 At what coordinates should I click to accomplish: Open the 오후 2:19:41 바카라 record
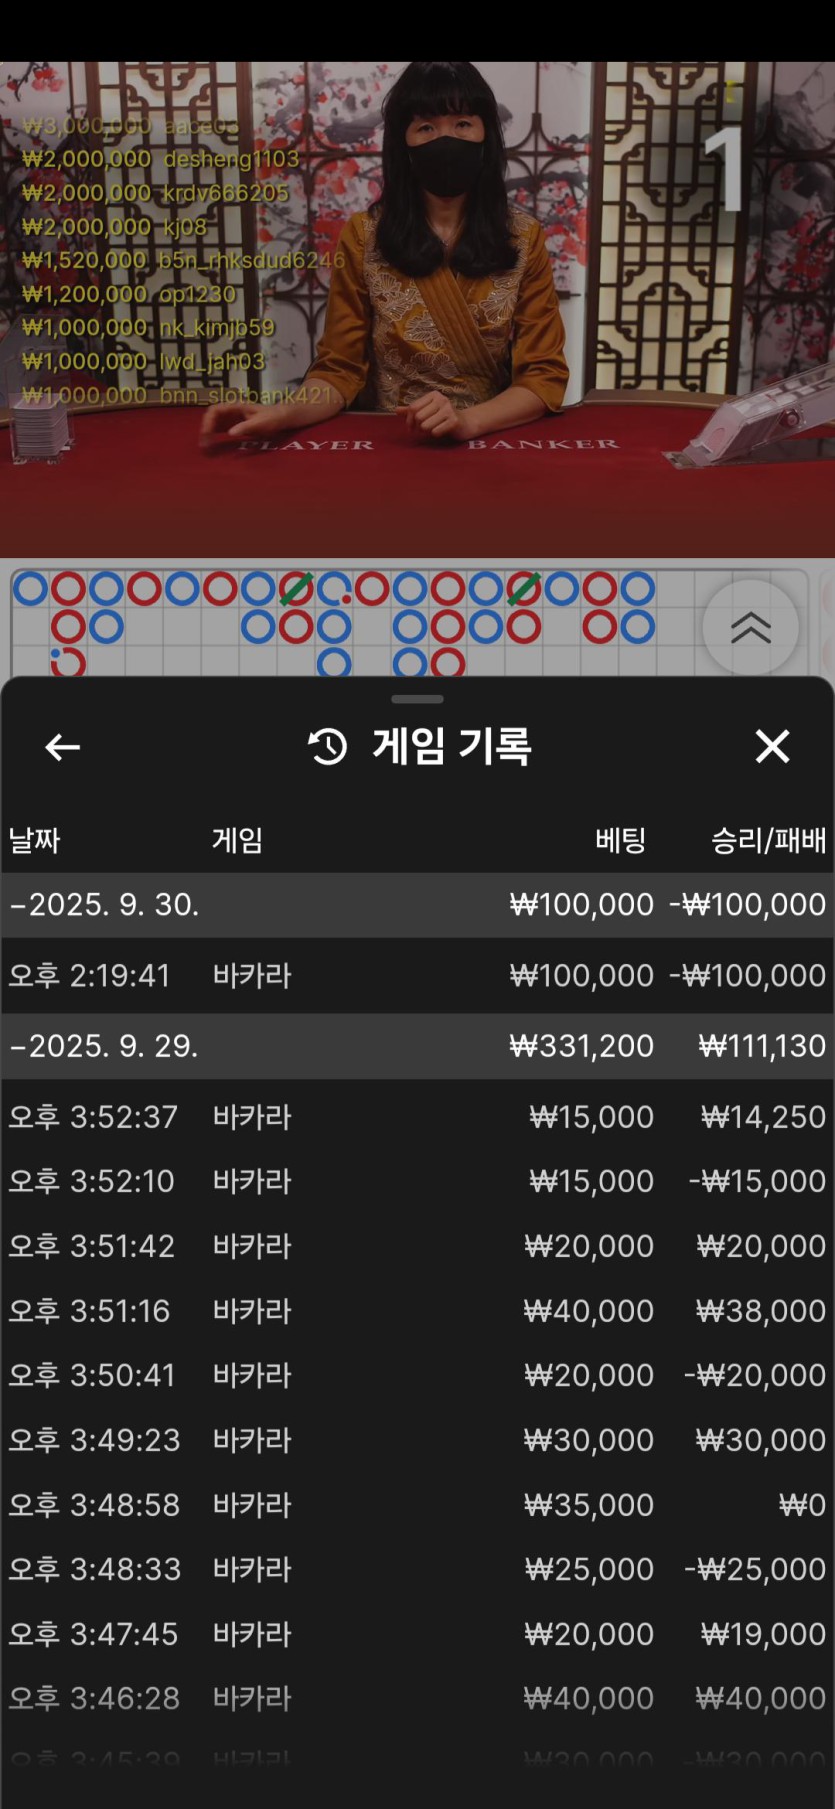coord(417,976)
